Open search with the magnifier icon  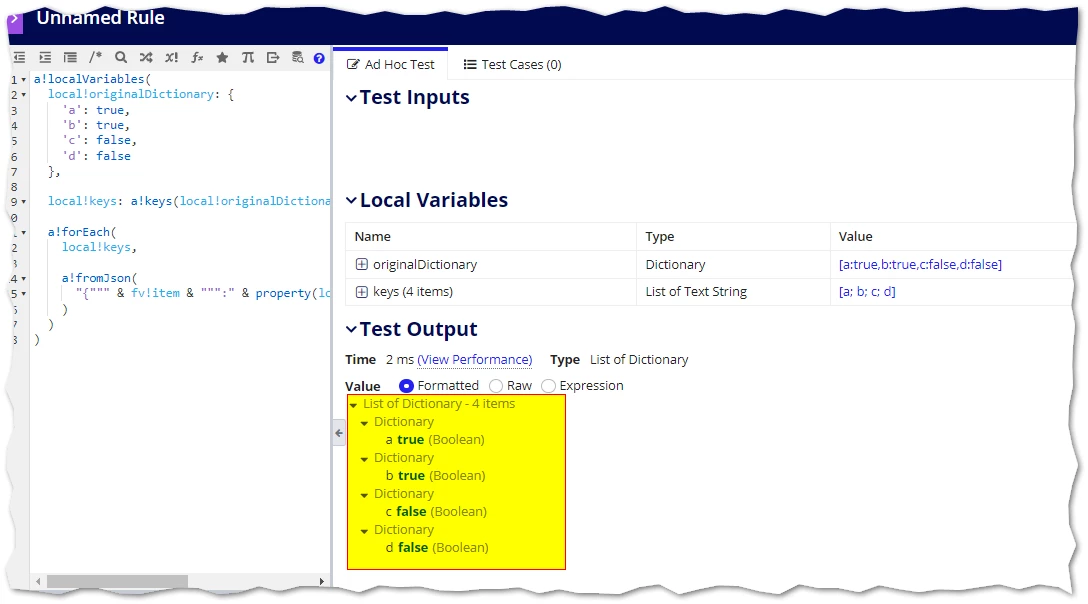coord(121,58)
